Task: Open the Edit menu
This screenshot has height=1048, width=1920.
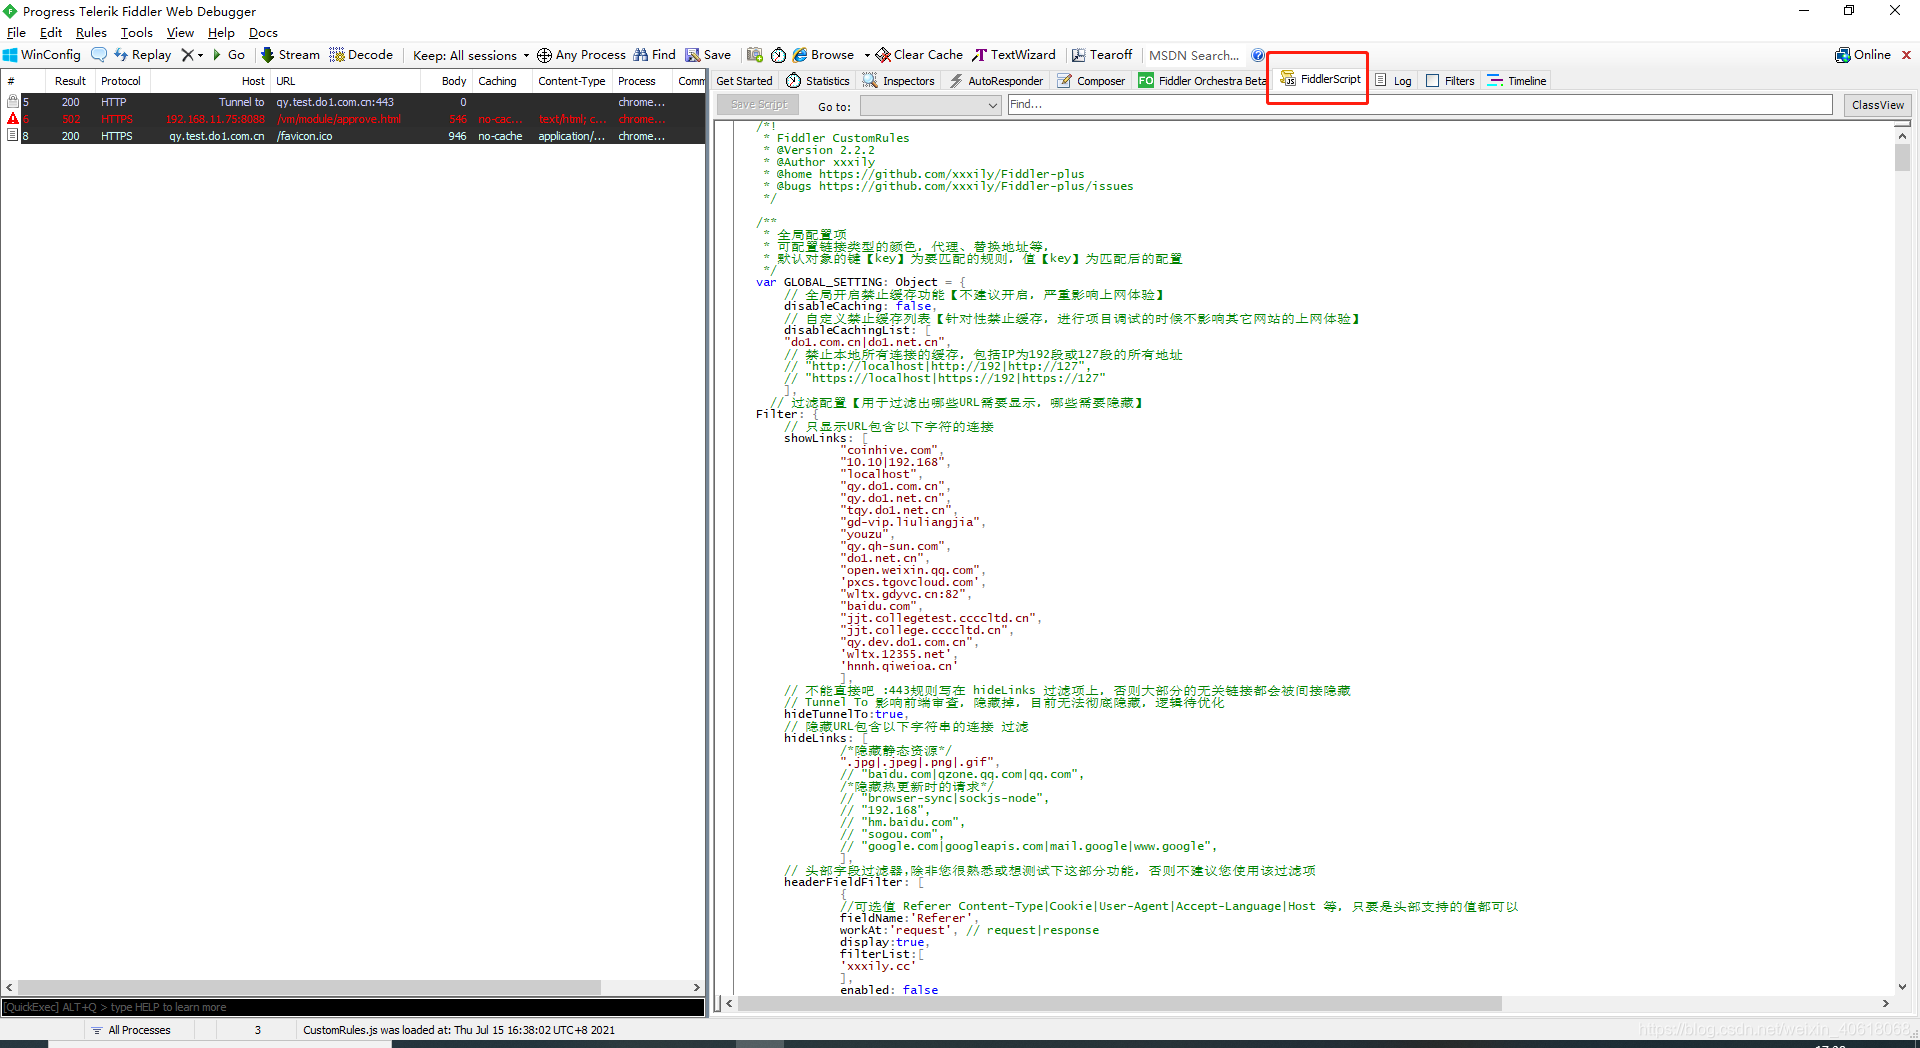Action: click(x=51, y=33)
